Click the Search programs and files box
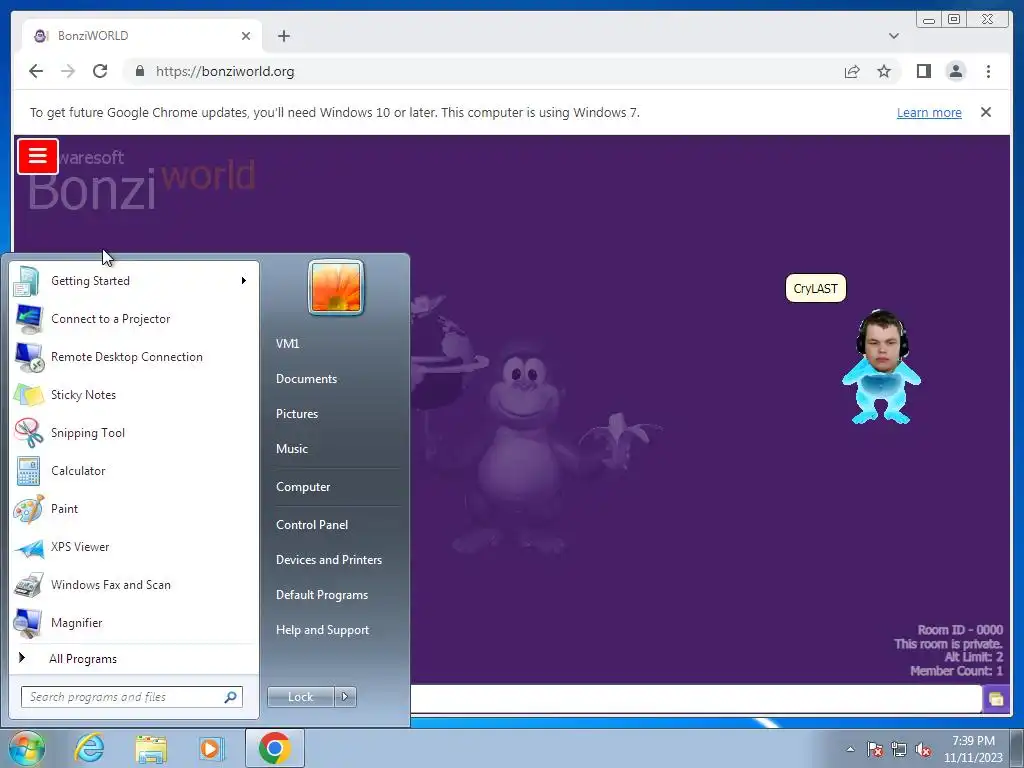 [x=131, y=697]
